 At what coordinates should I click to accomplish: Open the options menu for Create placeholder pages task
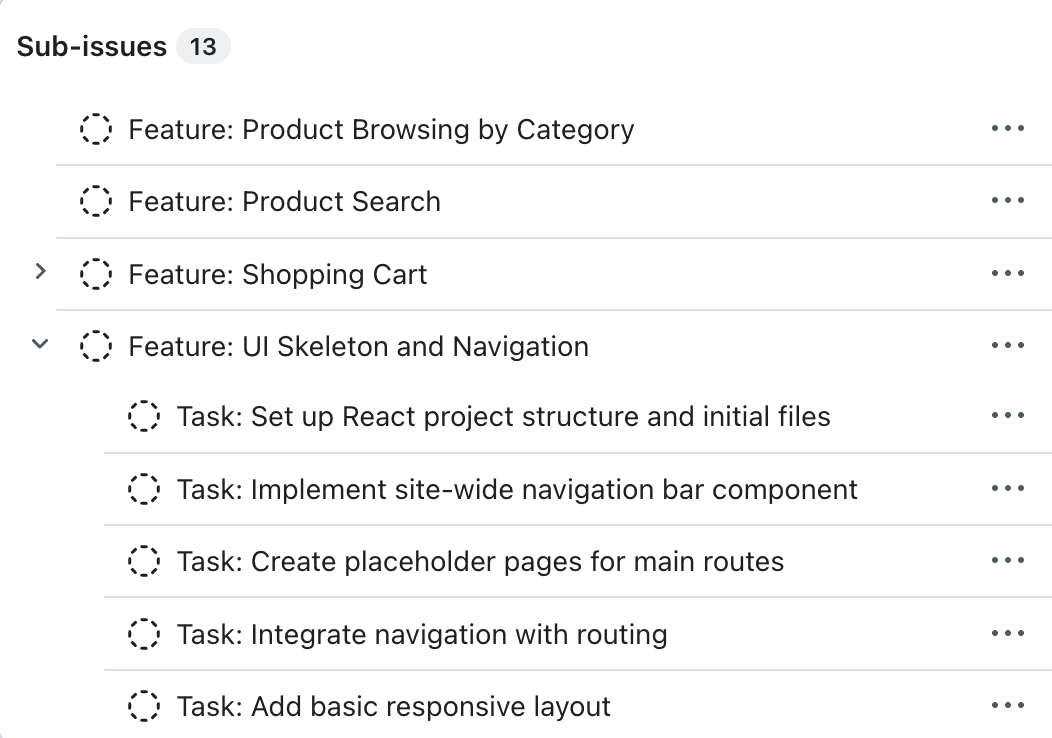[x=1007, y=561]
